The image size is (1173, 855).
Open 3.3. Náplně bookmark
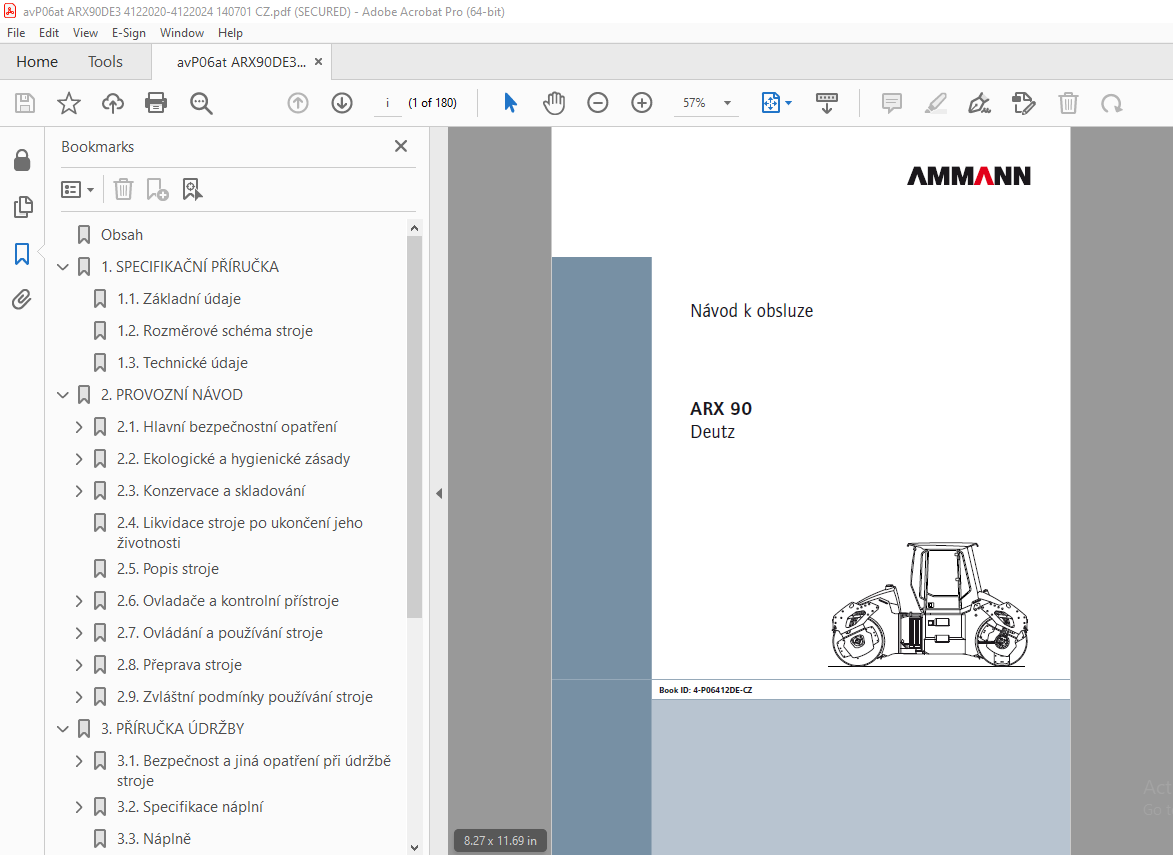click(153, 839)
